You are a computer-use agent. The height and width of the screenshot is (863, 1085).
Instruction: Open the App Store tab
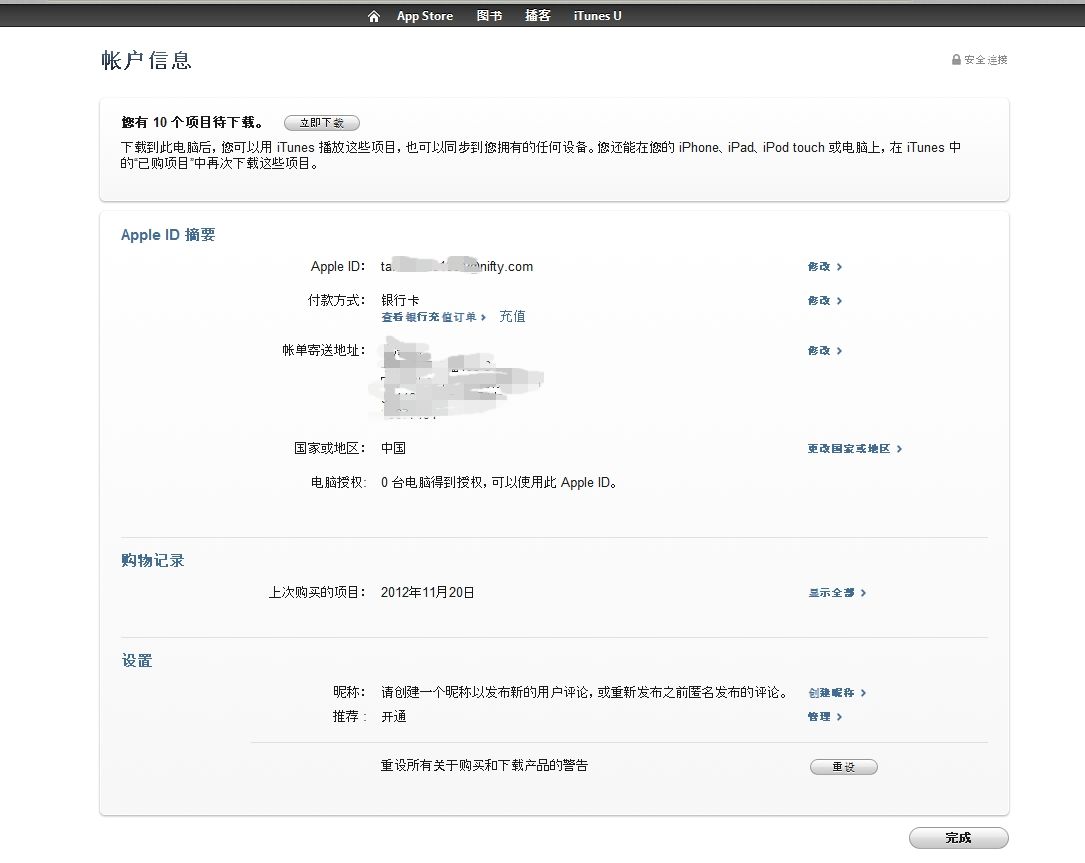[x=424, y=16]
